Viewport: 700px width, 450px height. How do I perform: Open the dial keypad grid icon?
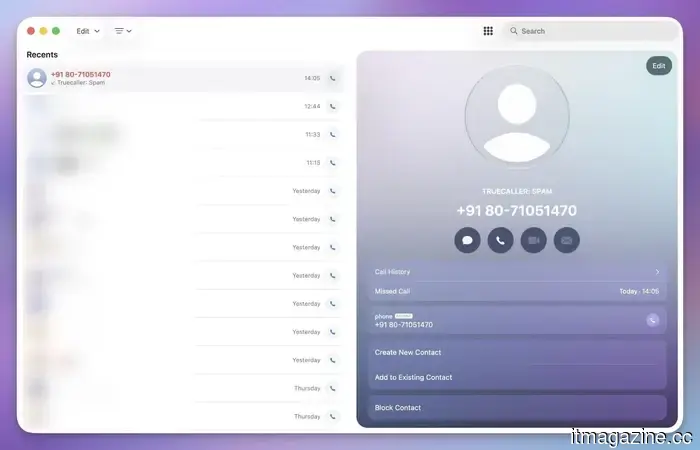[488, 31]
